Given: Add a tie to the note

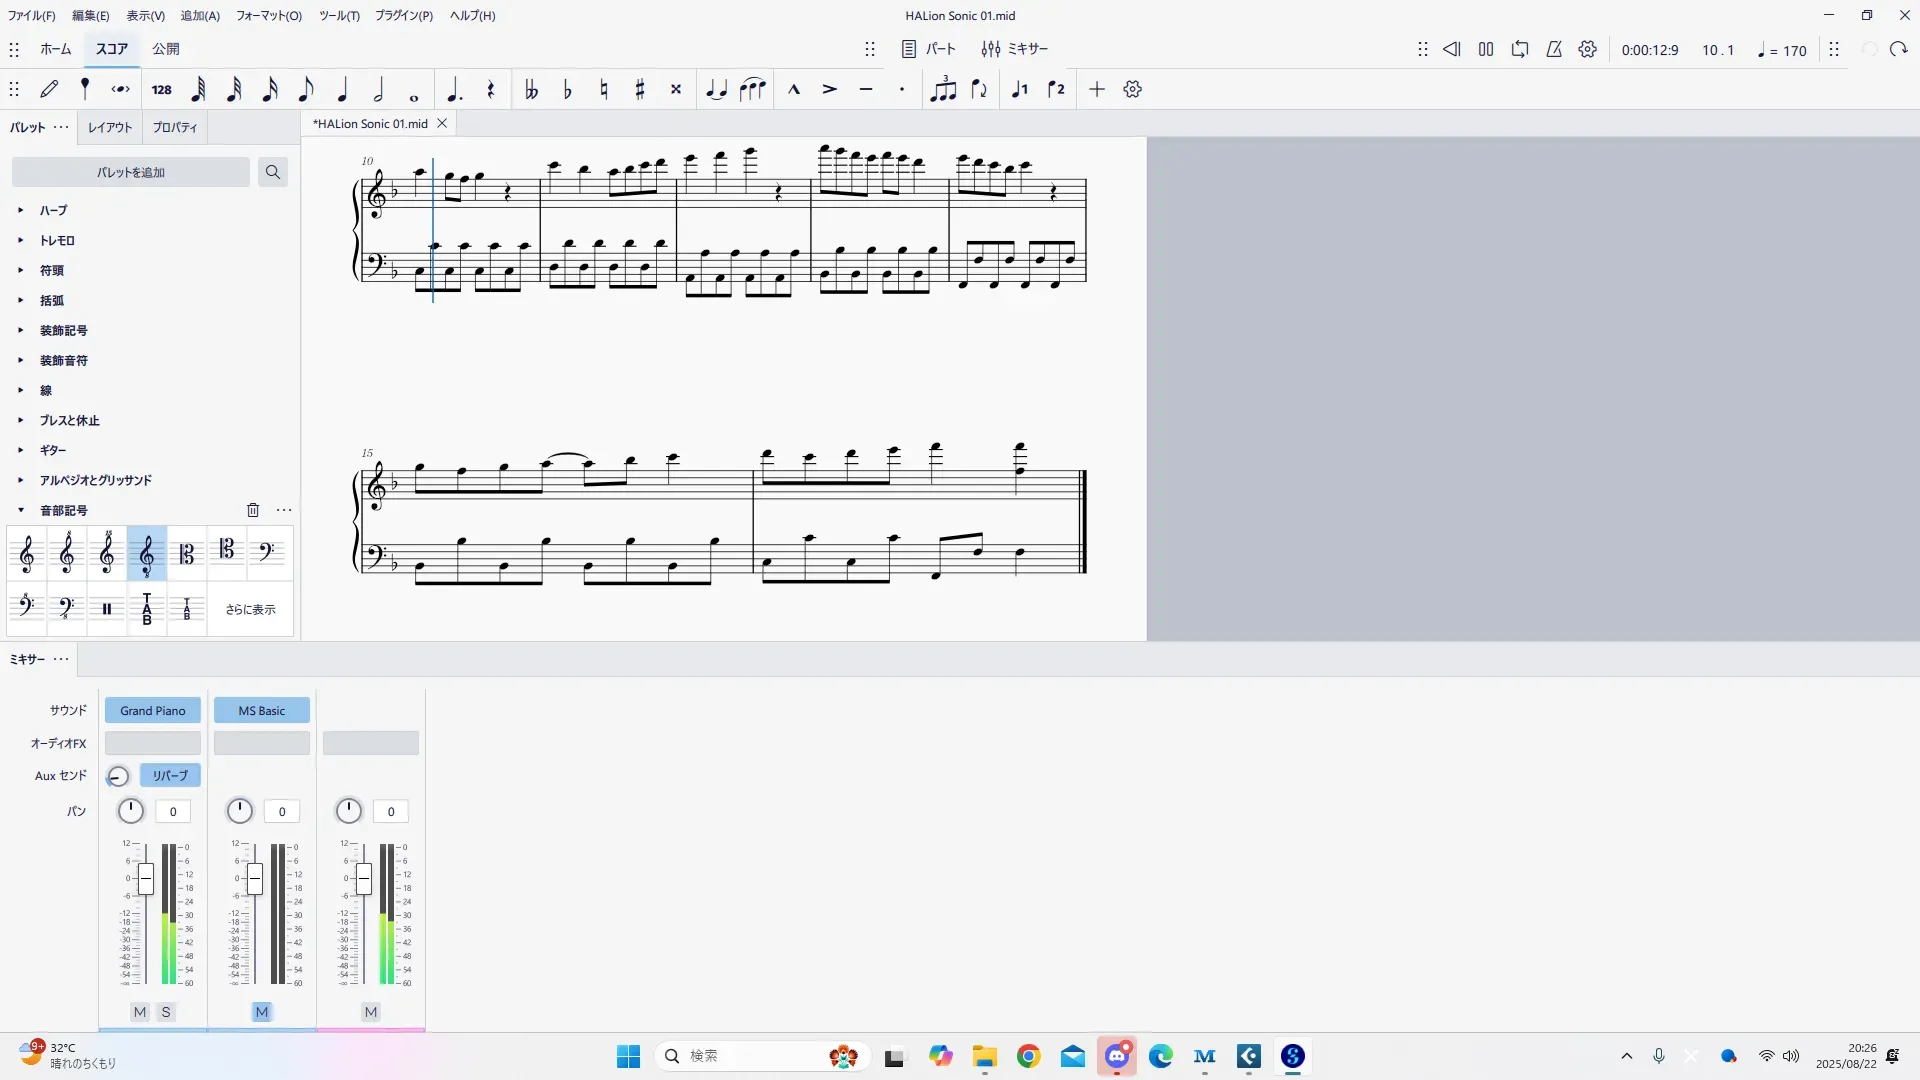Looking at the screenshot, I should (x=716, y=90).
